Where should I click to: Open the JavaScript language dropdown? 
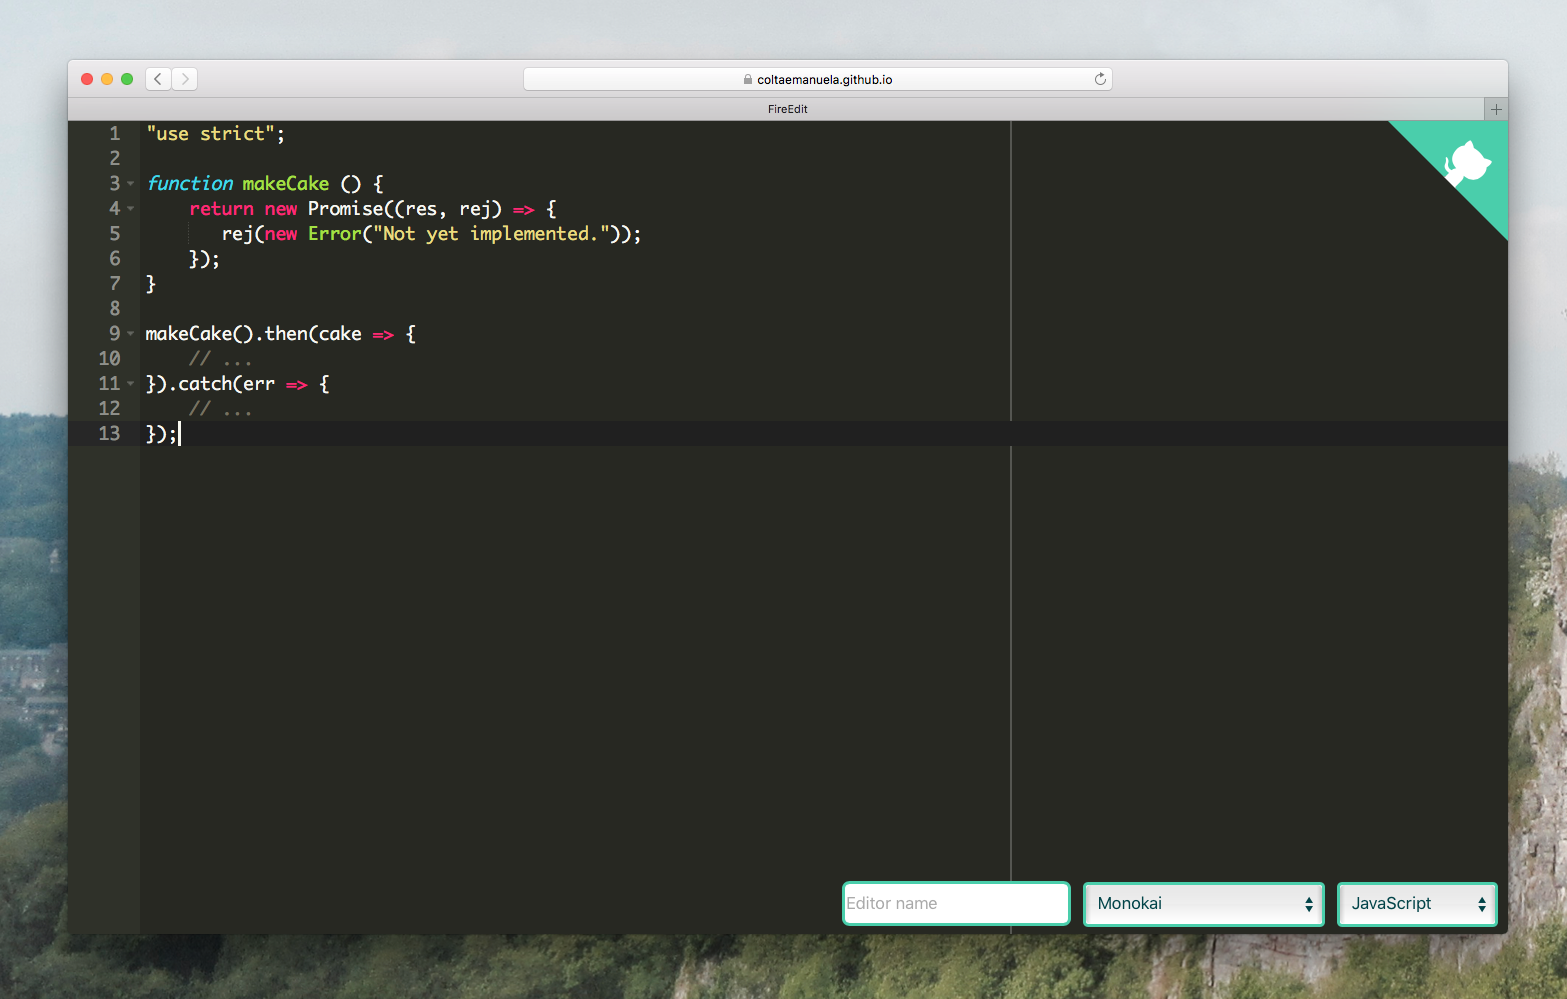[1417, 904]
